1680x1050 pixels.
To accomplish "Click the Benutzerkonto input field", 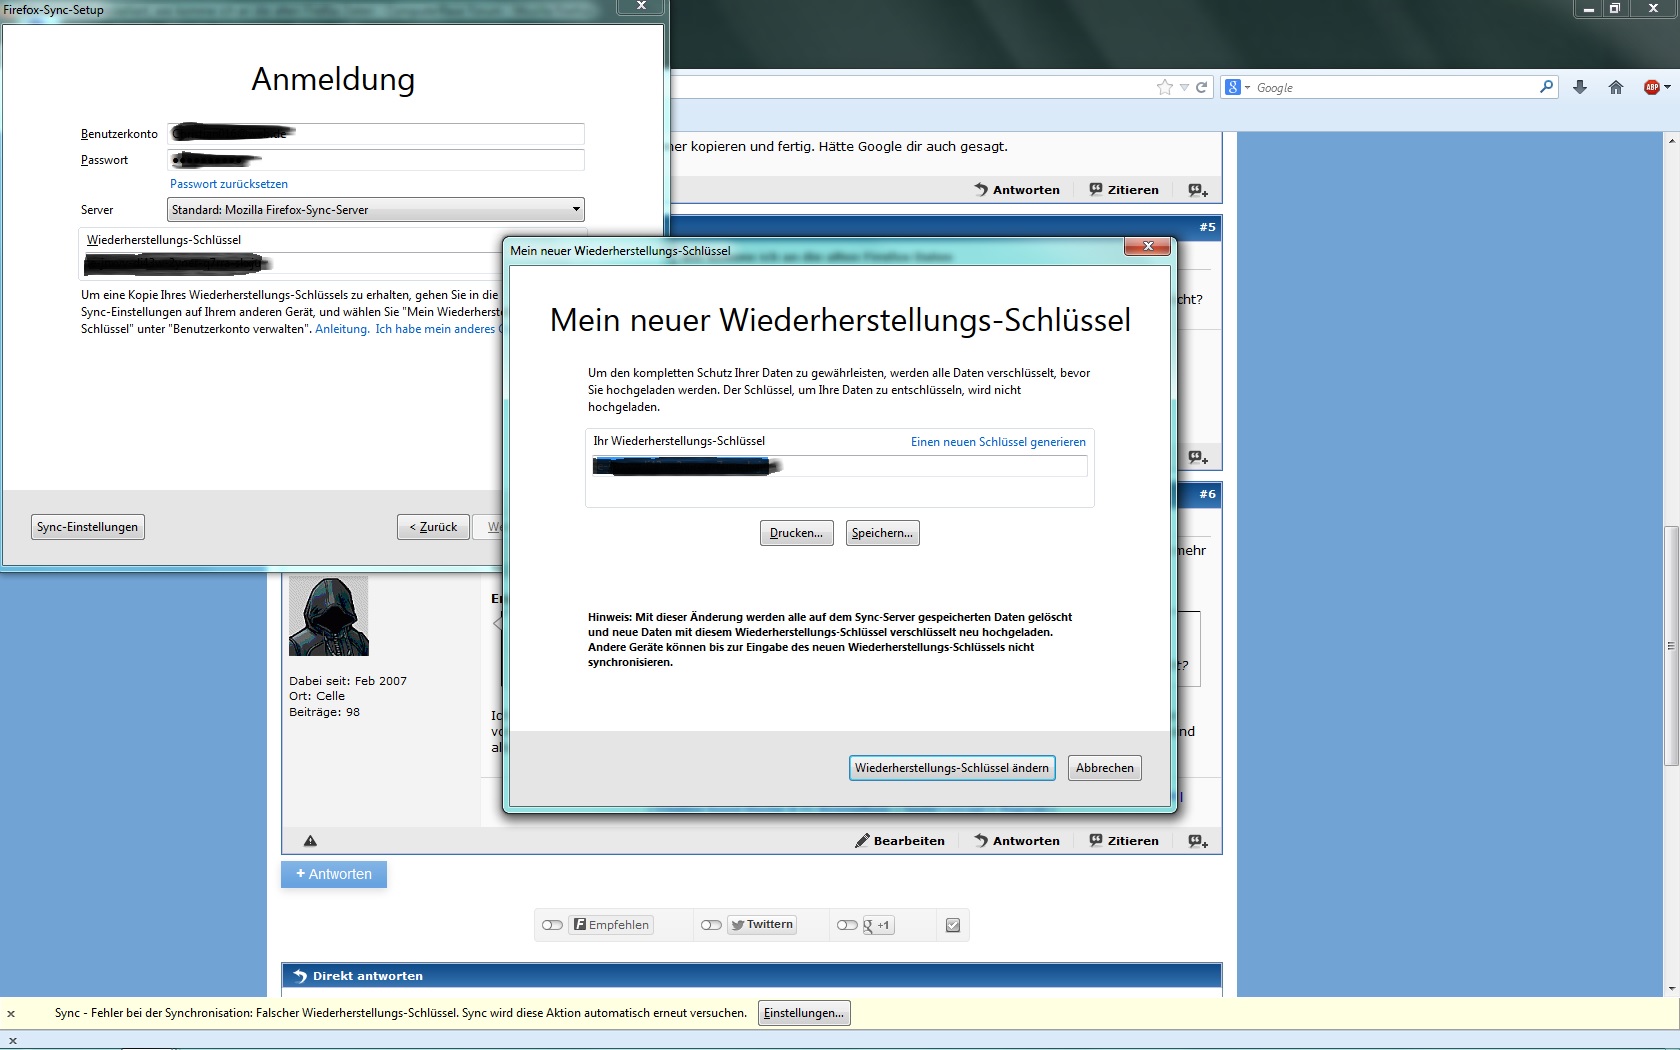I will pyautogui.click(x=376, y=133).
